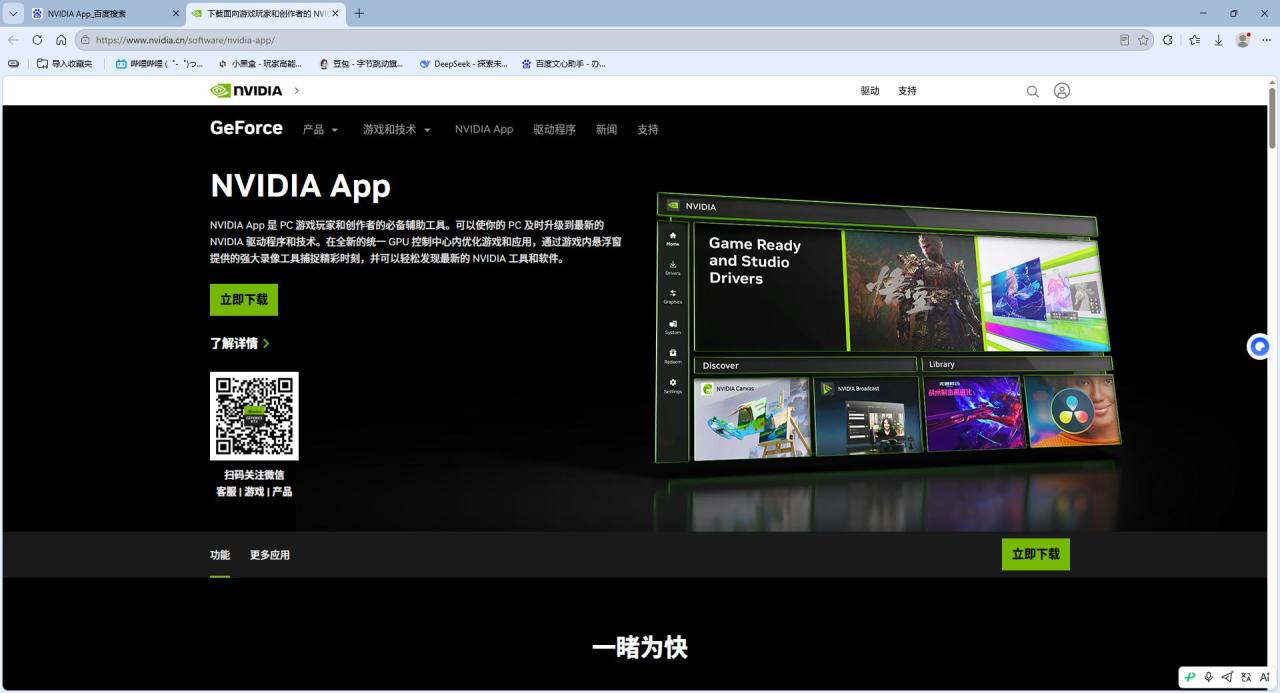Close the active nvidia.cn download tab
This screenshot has width=1280, height=693.
click(335, 14)
